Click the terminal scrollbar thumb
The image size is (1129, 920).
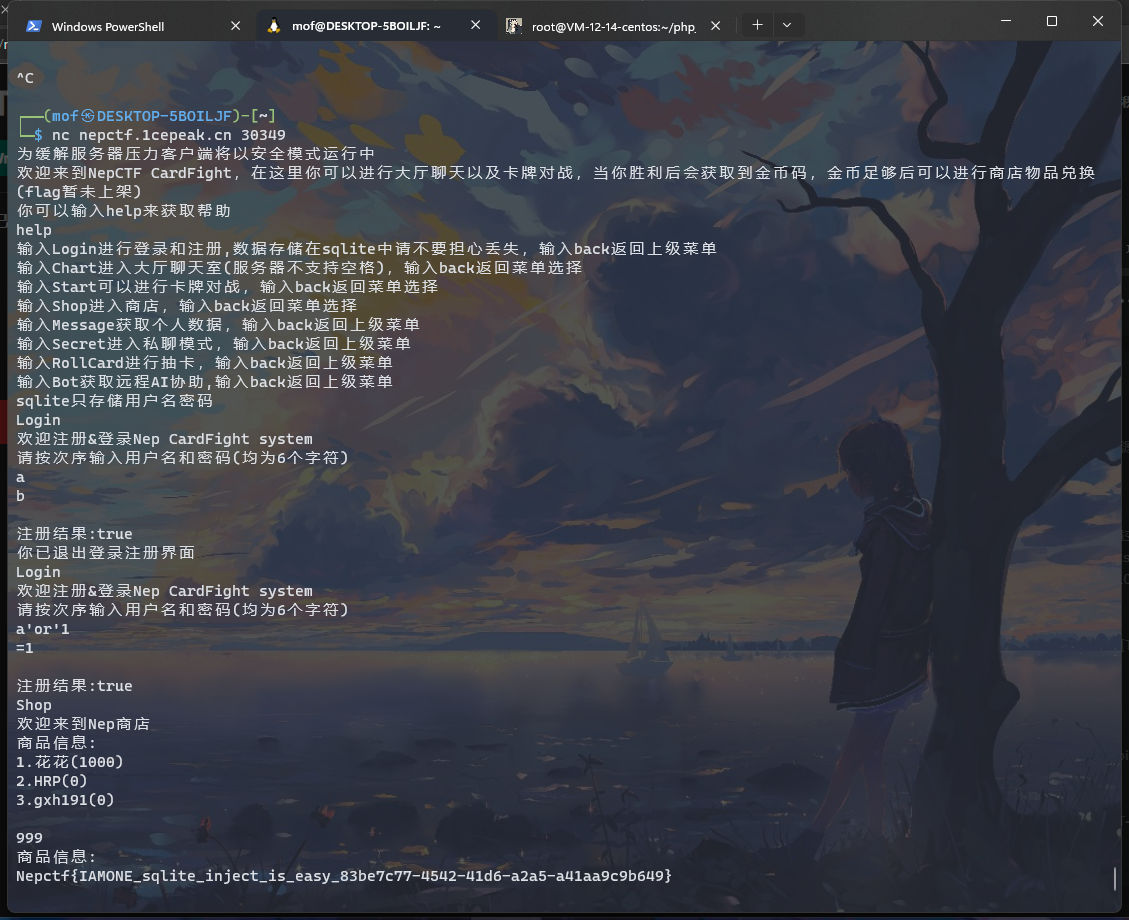1115,878
